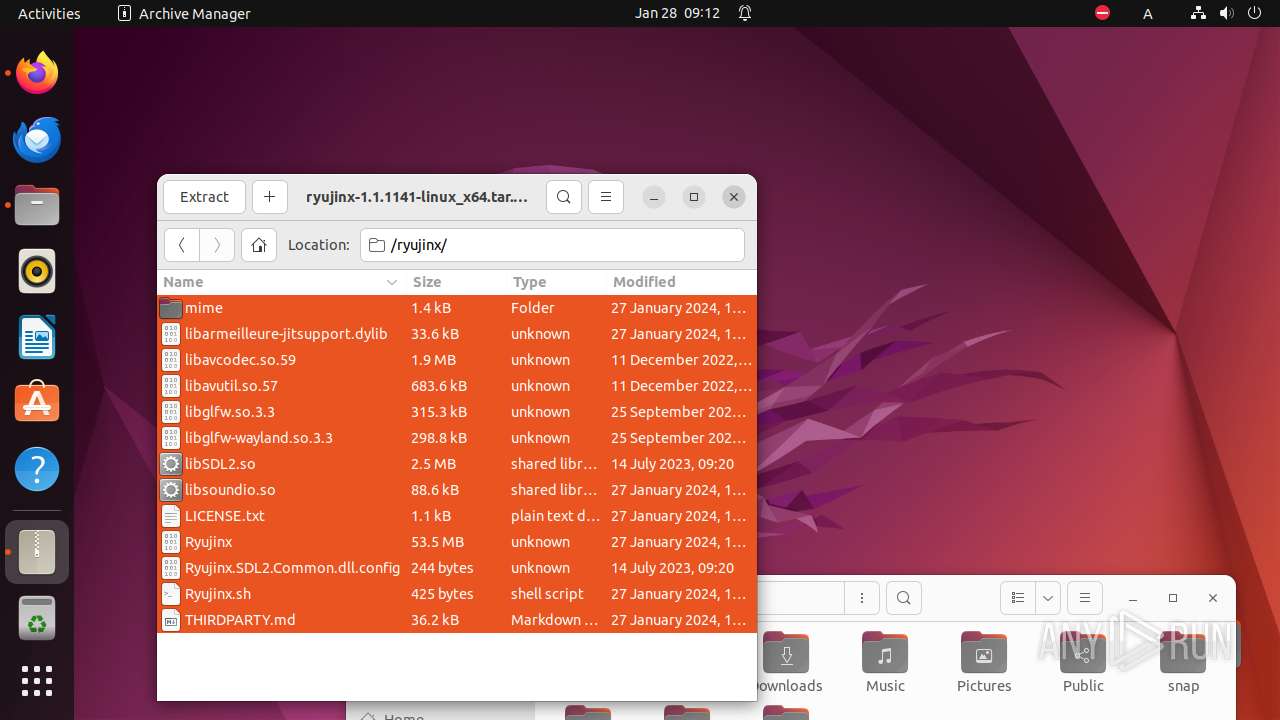Select the Archive Manager dock icon
Image resolution: width=1280 pixels, height=720 pixels.
point(37,551)
